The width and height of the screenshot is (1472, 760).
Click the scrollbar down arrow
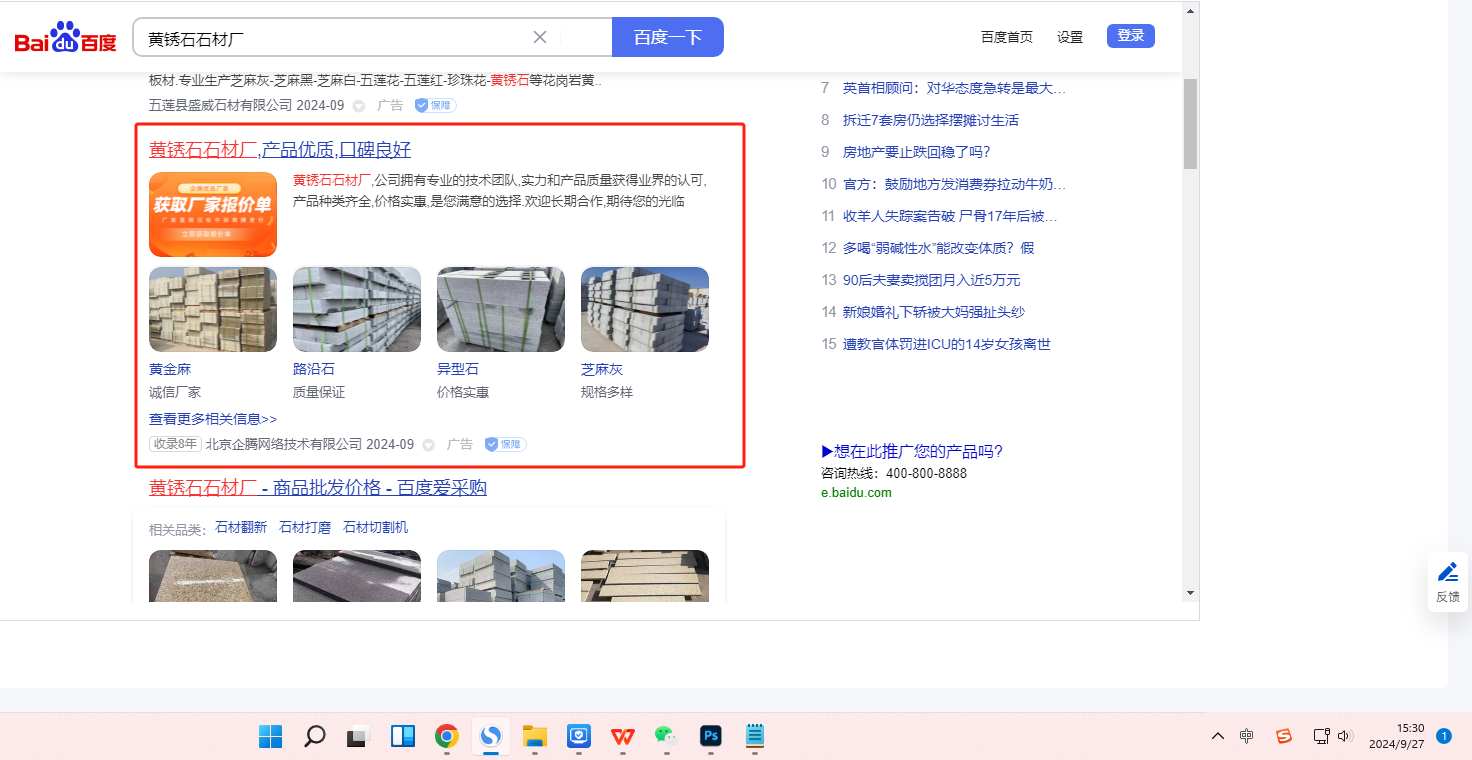(x=1190, y=593)
